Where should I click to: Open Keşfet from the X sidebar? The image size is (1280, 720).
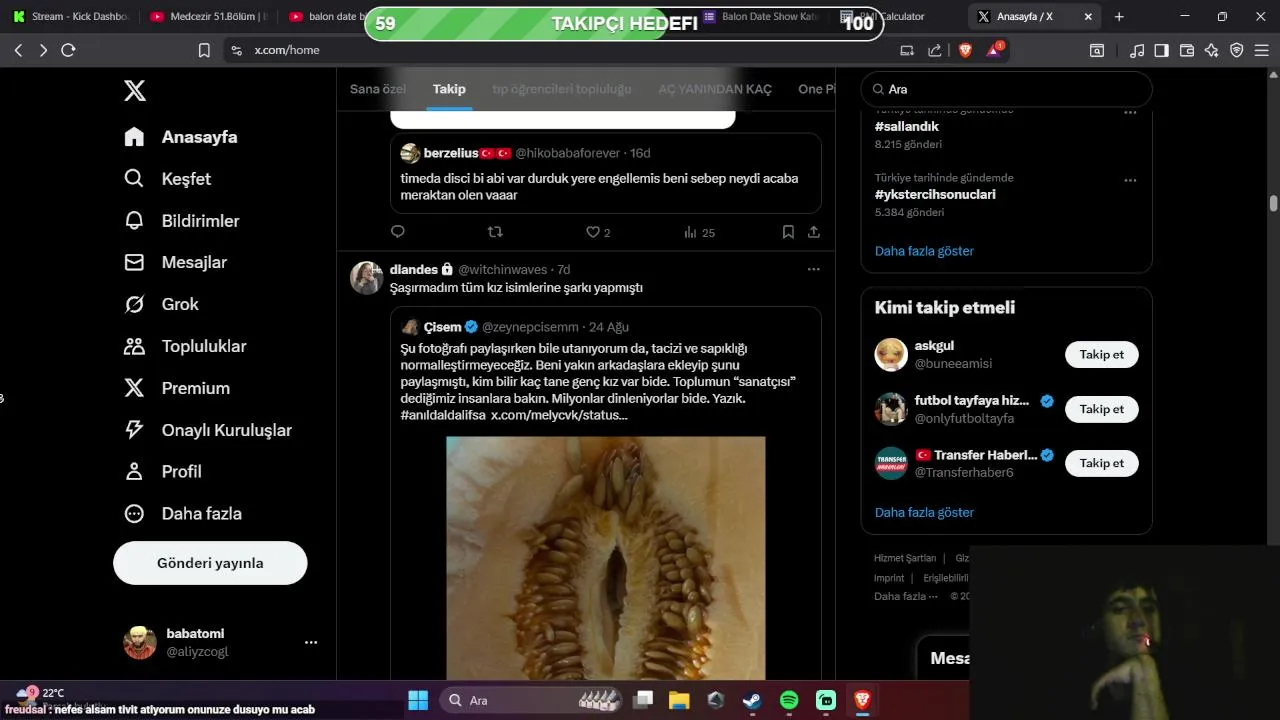coord(168,179)
